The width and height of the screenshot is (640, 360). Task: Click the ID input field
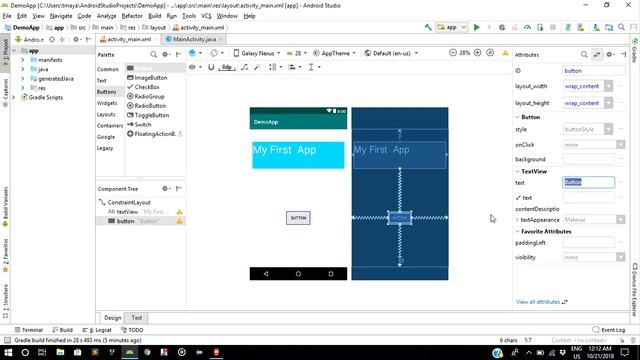coord(593,71)
